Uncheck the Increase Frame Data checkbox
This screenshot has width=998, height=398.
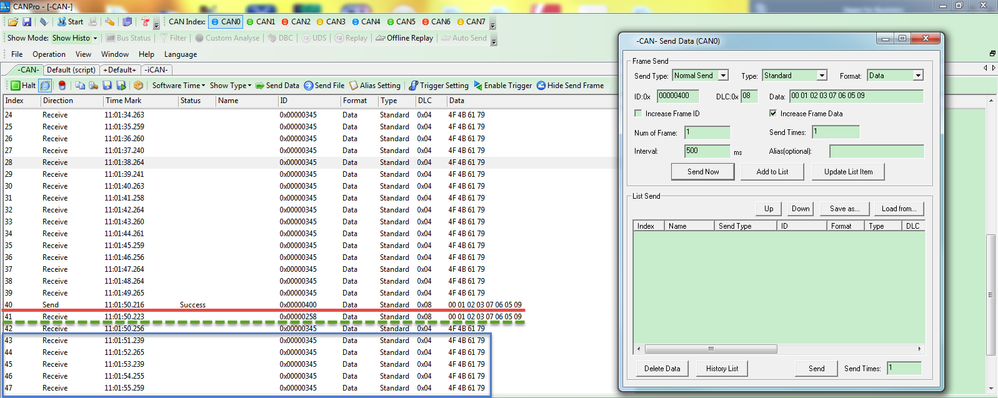[x=773, y=113]
